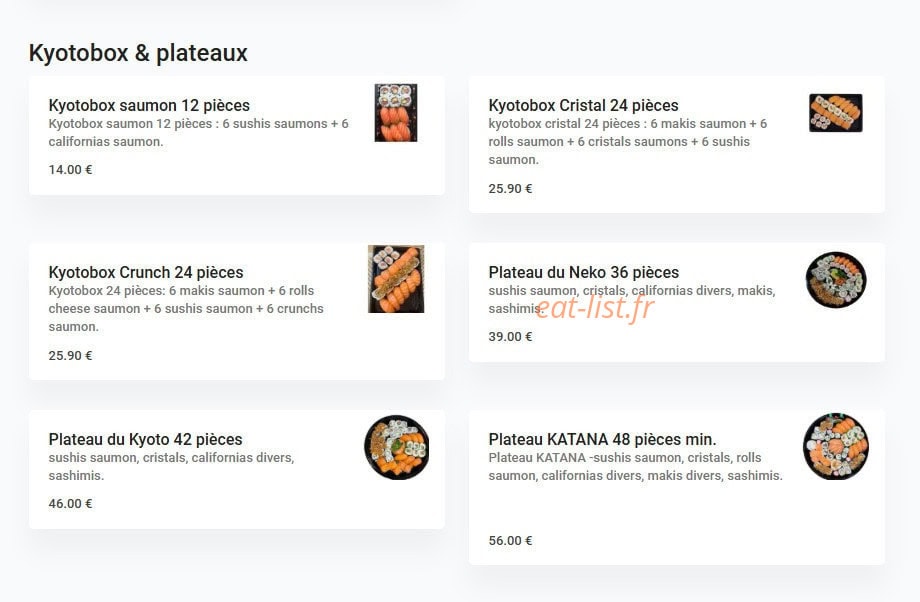View the Kyotobox Crunch 24 pièces image
This screenshot has height=602, width=920.
396,279
